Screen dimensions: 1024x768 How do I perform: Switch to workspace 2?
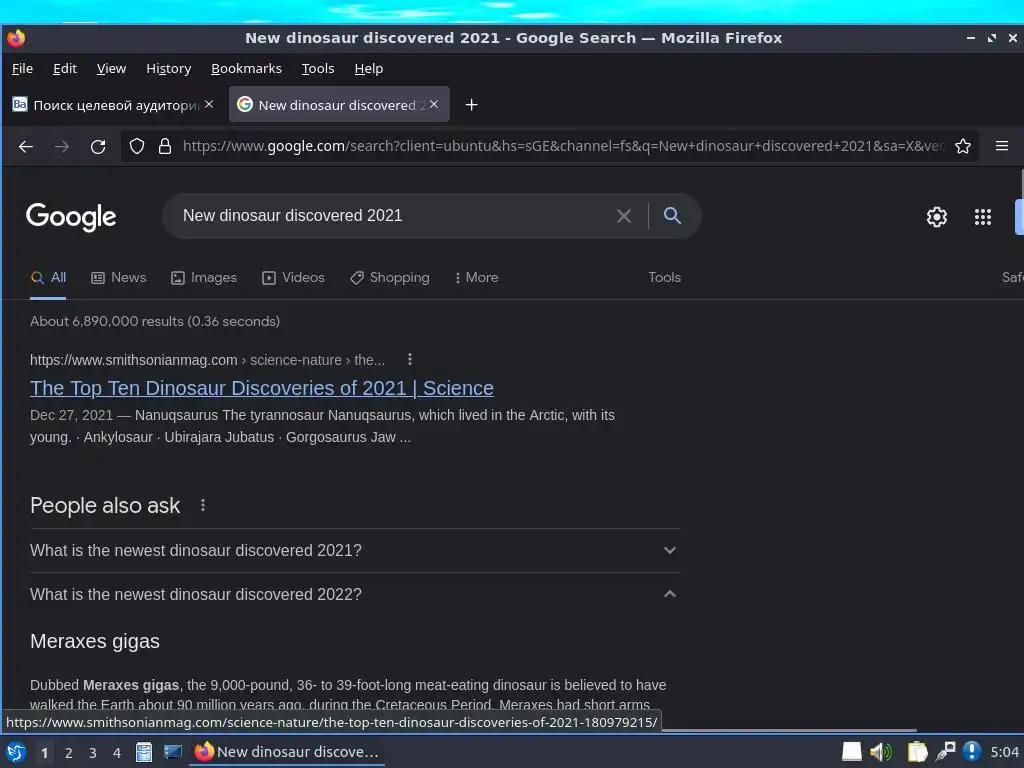pos(69,753)
